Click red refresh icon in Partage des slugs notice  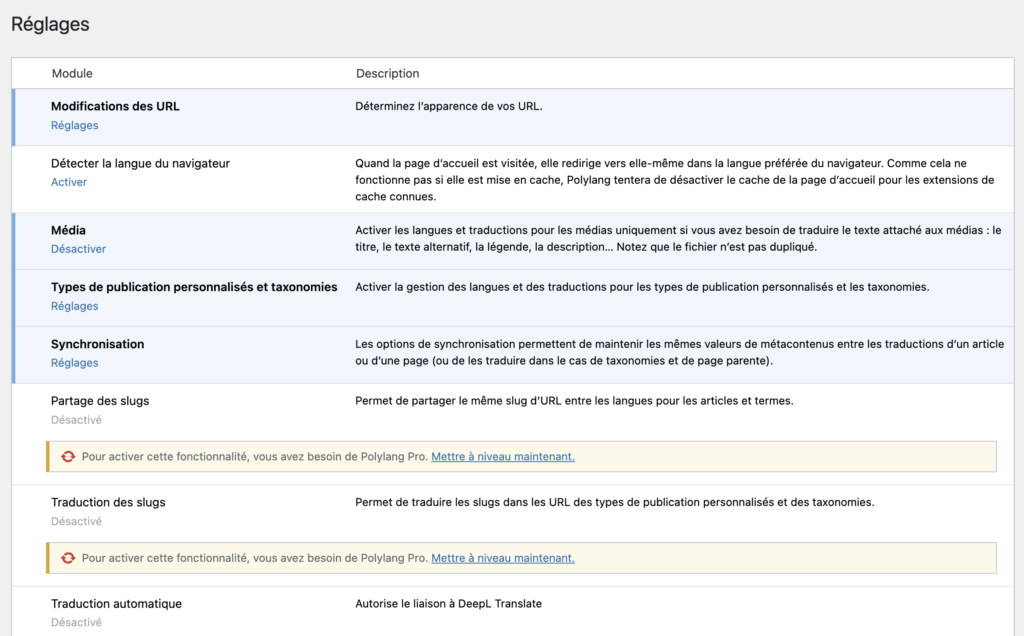68,456
